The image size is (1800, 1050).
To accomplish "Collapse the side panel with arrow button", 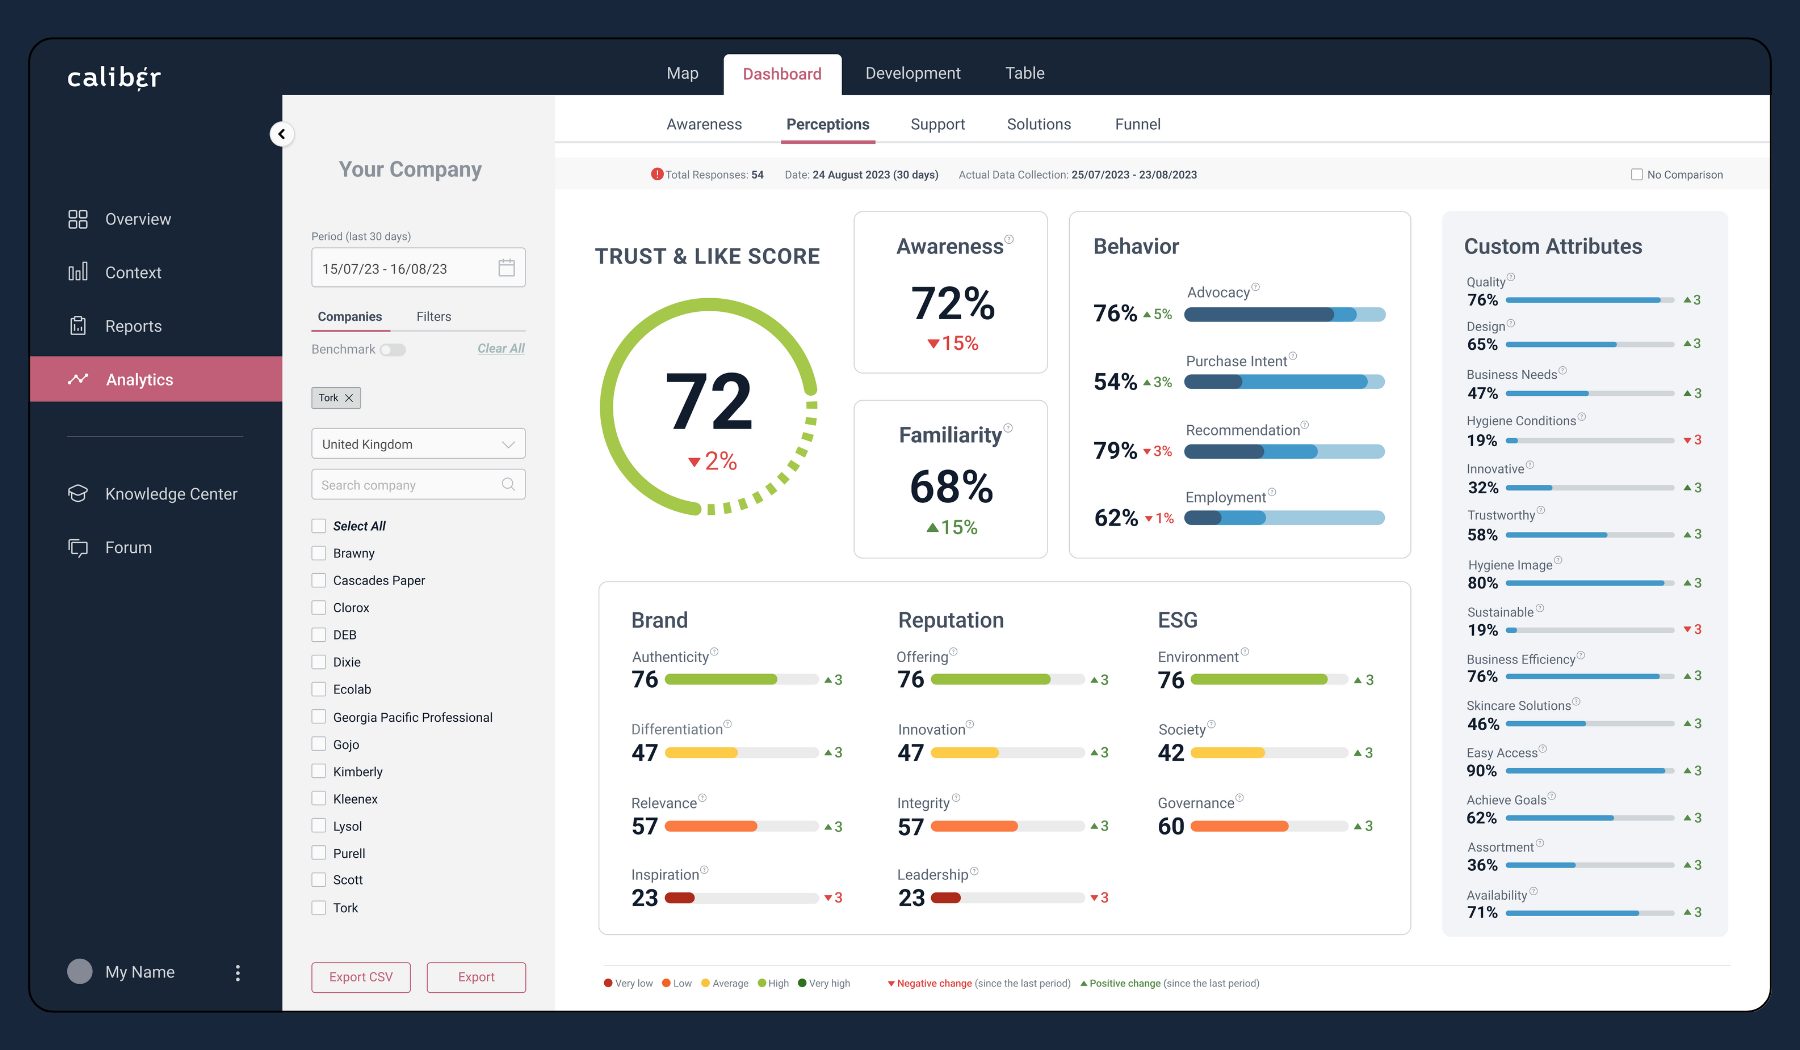I will (282, 134).
